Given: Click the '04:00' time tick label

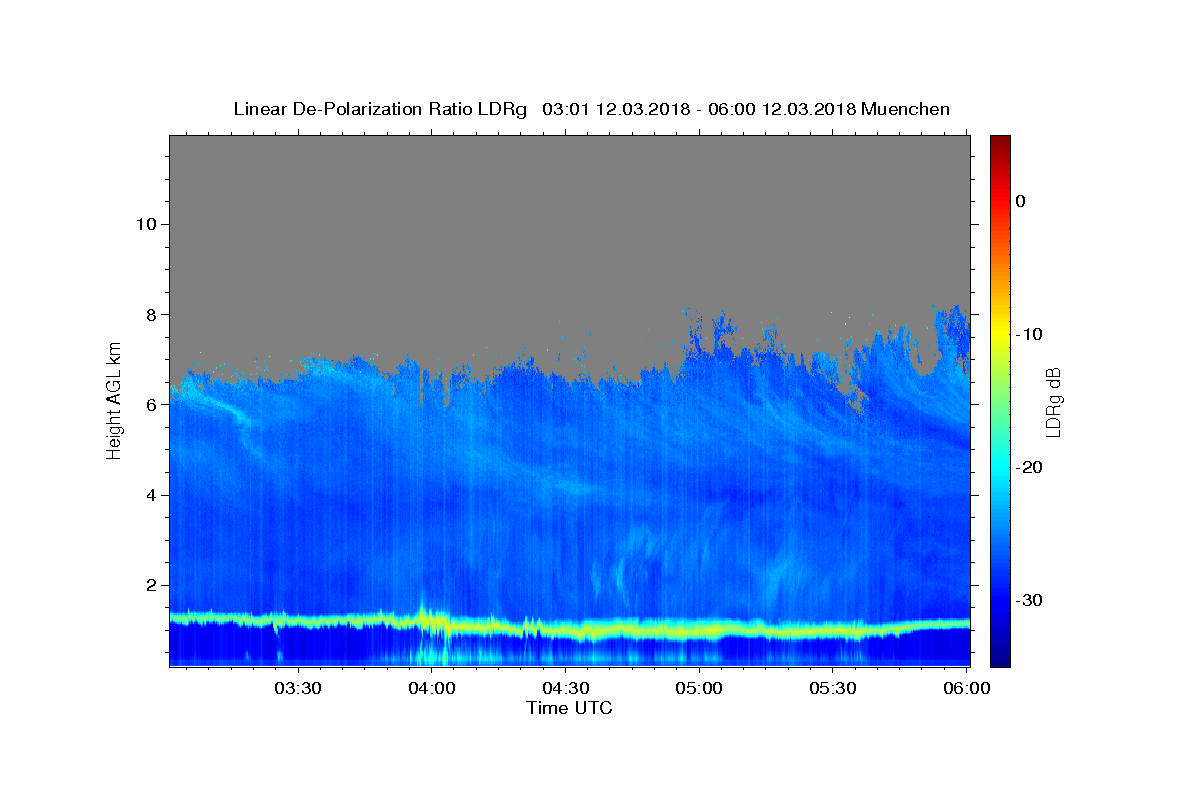Looking at the screenshot, I should [431, 689].
